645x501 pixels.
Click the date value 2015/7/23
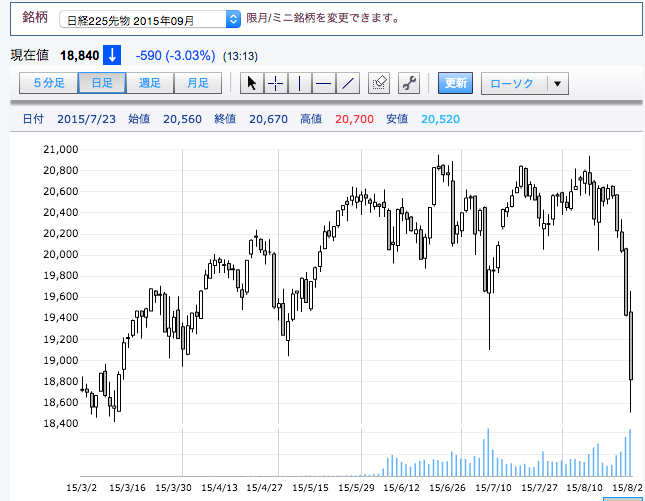tap(86, 119)
